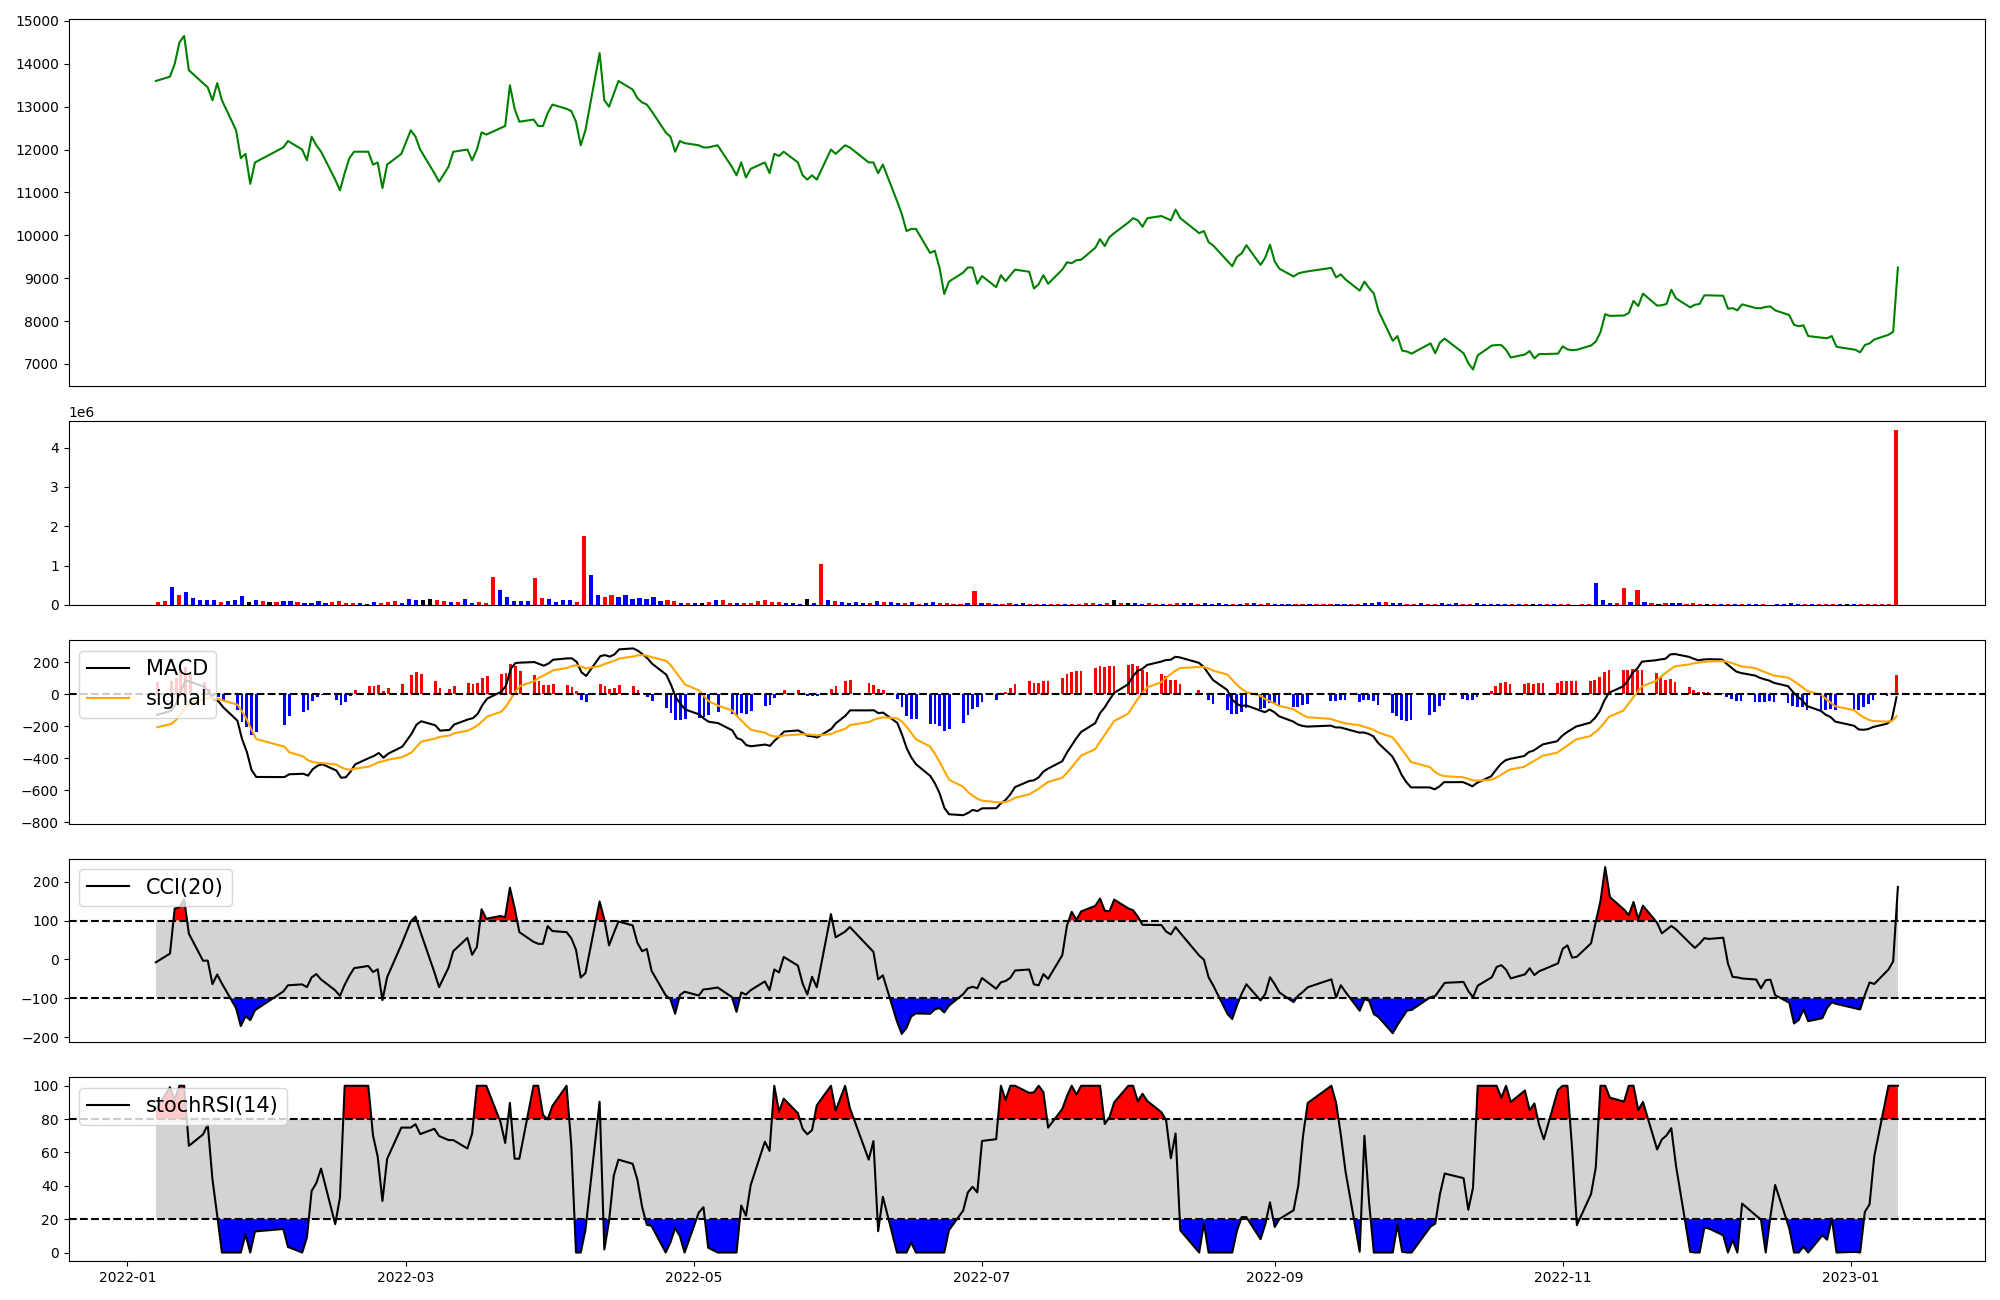
Task: Click the -800 MACD axis tick label
Action: point(40,823)
